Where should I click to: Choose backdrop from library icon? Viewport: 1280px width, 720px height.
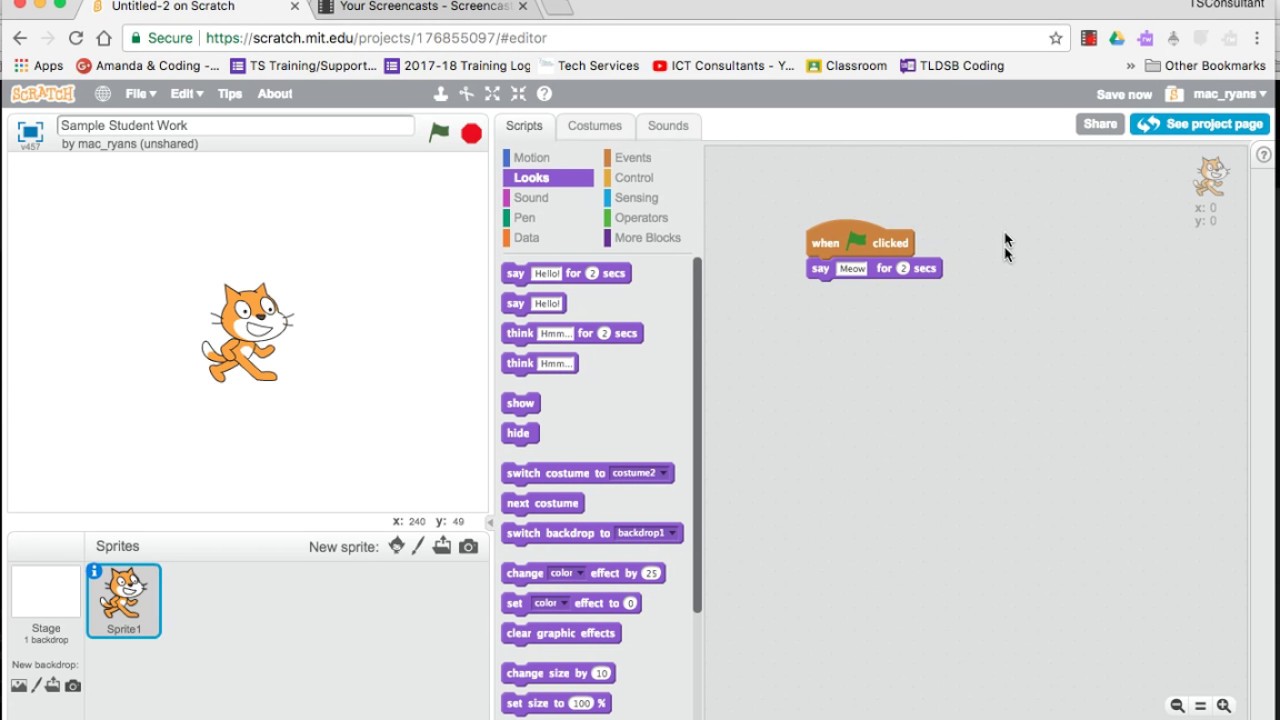pos(19,686)
